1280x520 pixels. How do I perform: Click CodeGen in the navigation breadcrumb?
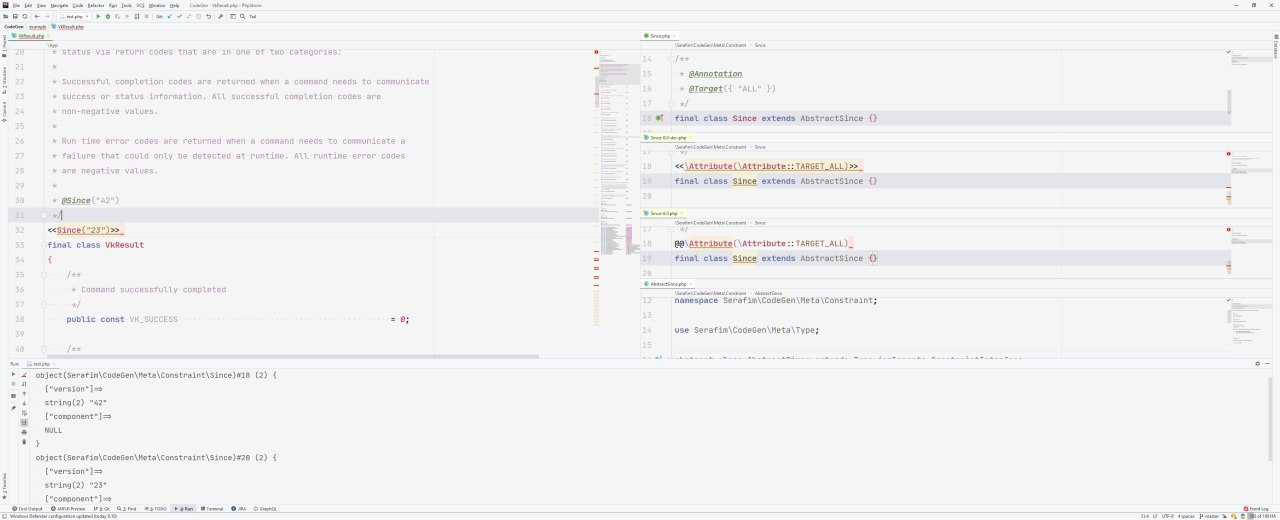click(14, 26)
